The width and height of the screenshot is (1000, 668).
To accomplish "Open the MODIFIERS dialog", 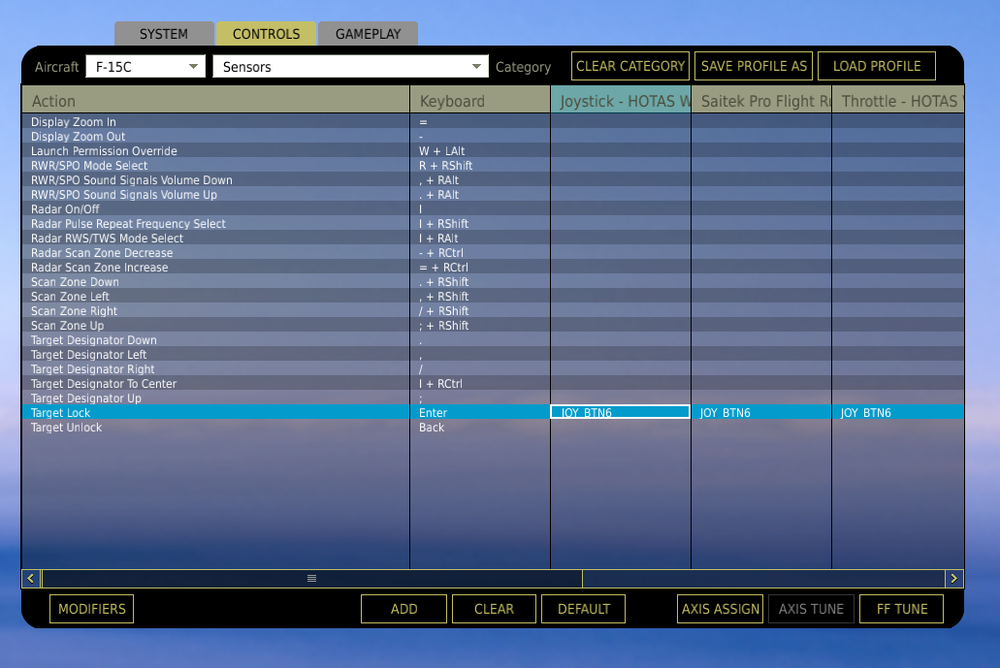I will pyautogui.click(x=92, y=609).
